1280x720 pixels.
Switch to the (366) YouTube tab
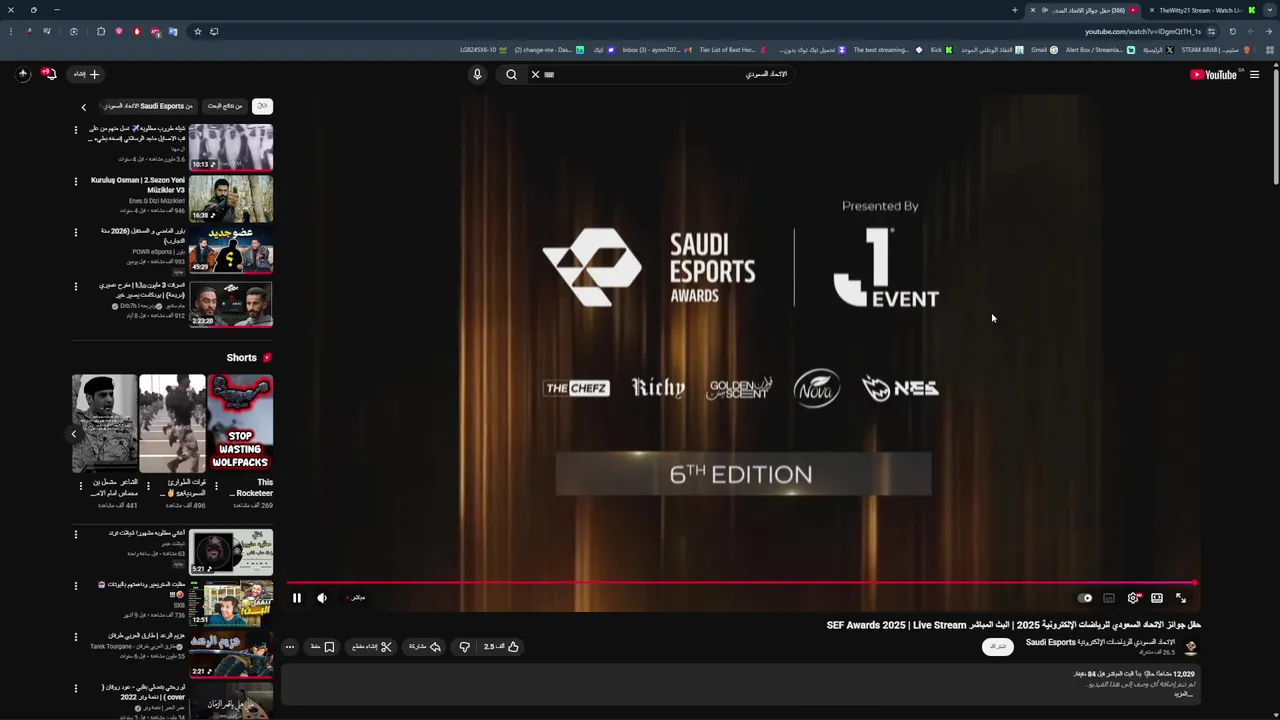[x=1085, y=10]
